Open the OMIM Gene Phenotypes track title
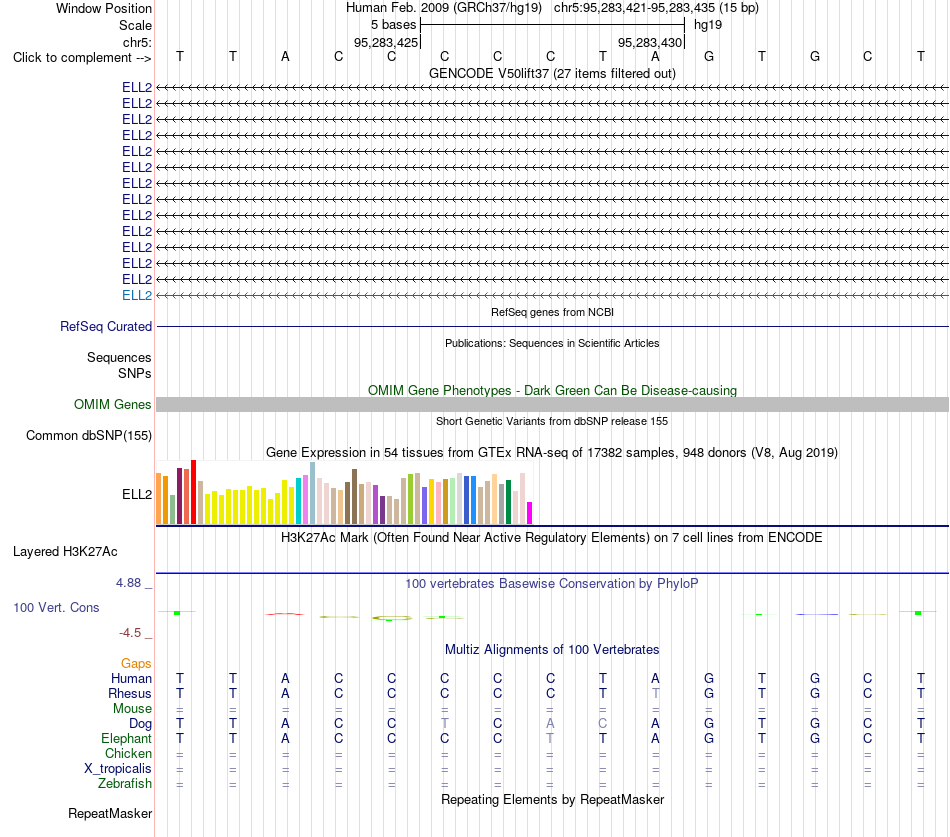 tap(552, 390)
